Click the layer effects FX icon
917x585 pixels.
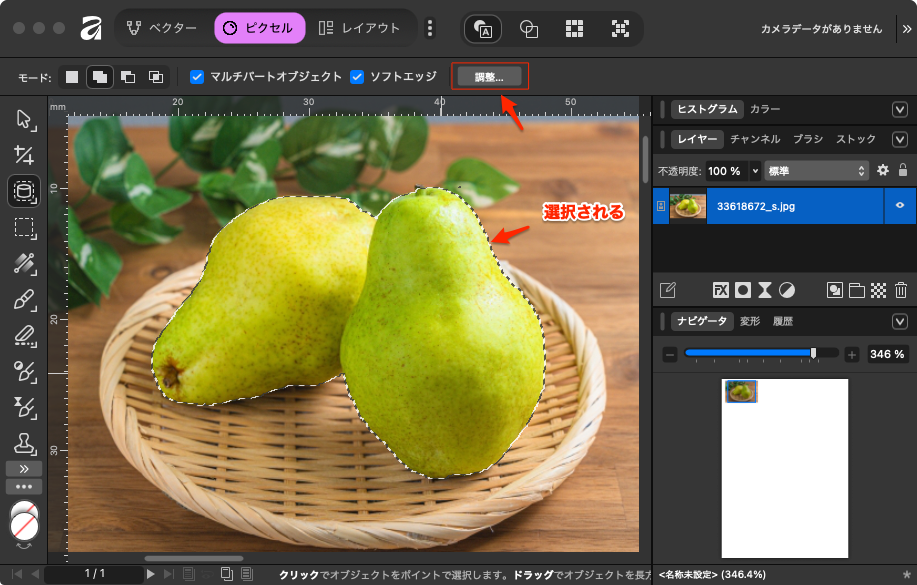(x=720, y=290)
